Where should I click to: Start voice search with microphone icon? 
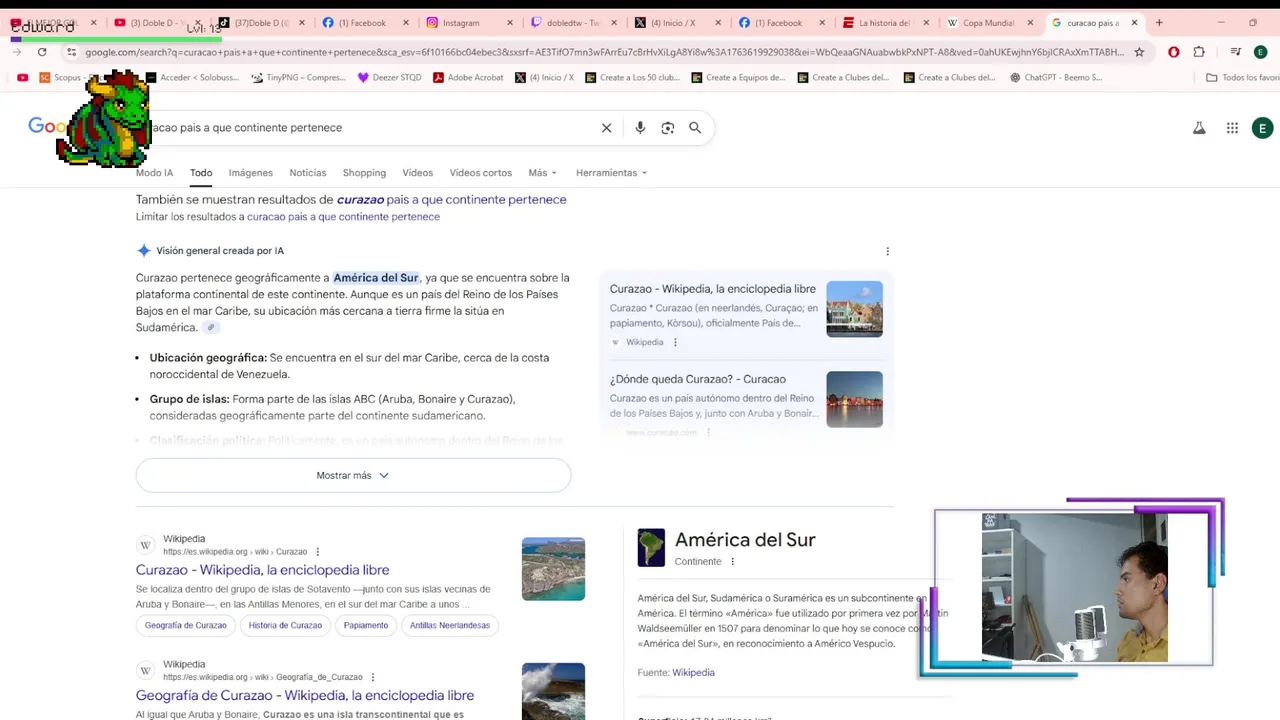(640, 128)
